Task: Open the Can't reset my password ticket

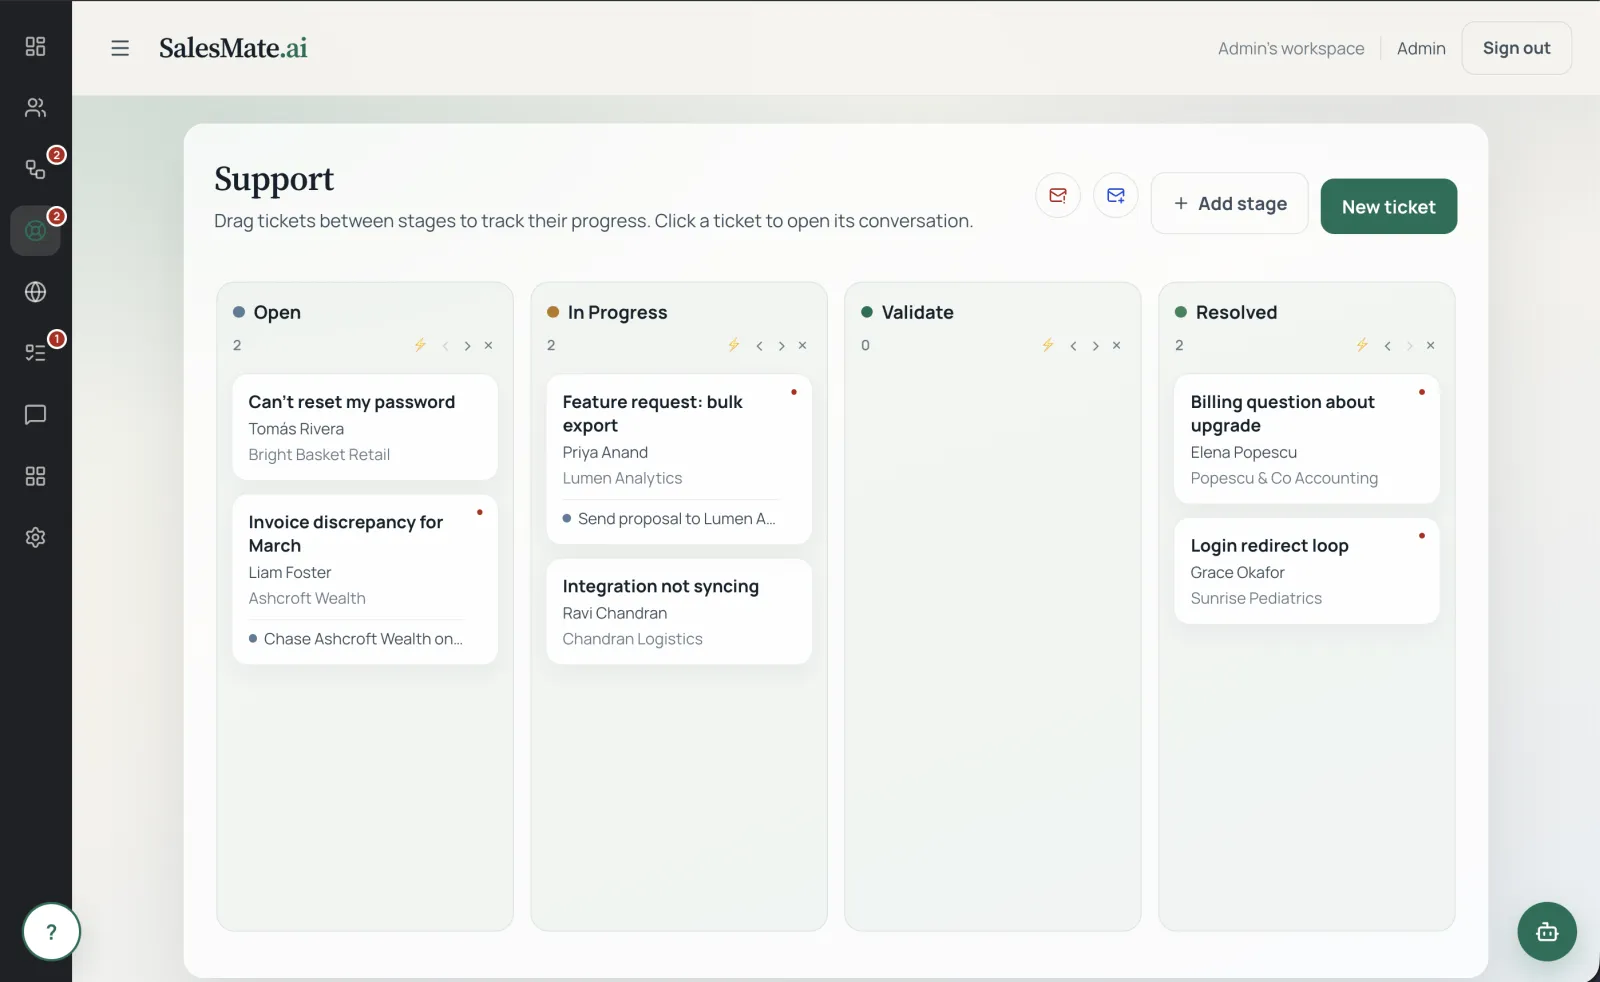Action: (x=365, y=427)
